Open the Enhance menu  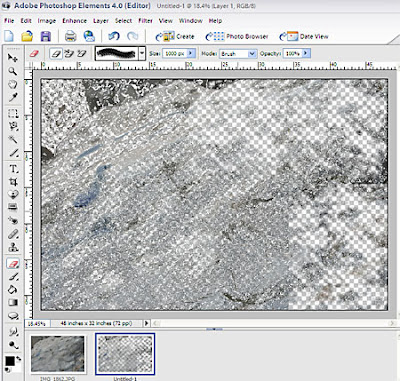click(74, 21)
